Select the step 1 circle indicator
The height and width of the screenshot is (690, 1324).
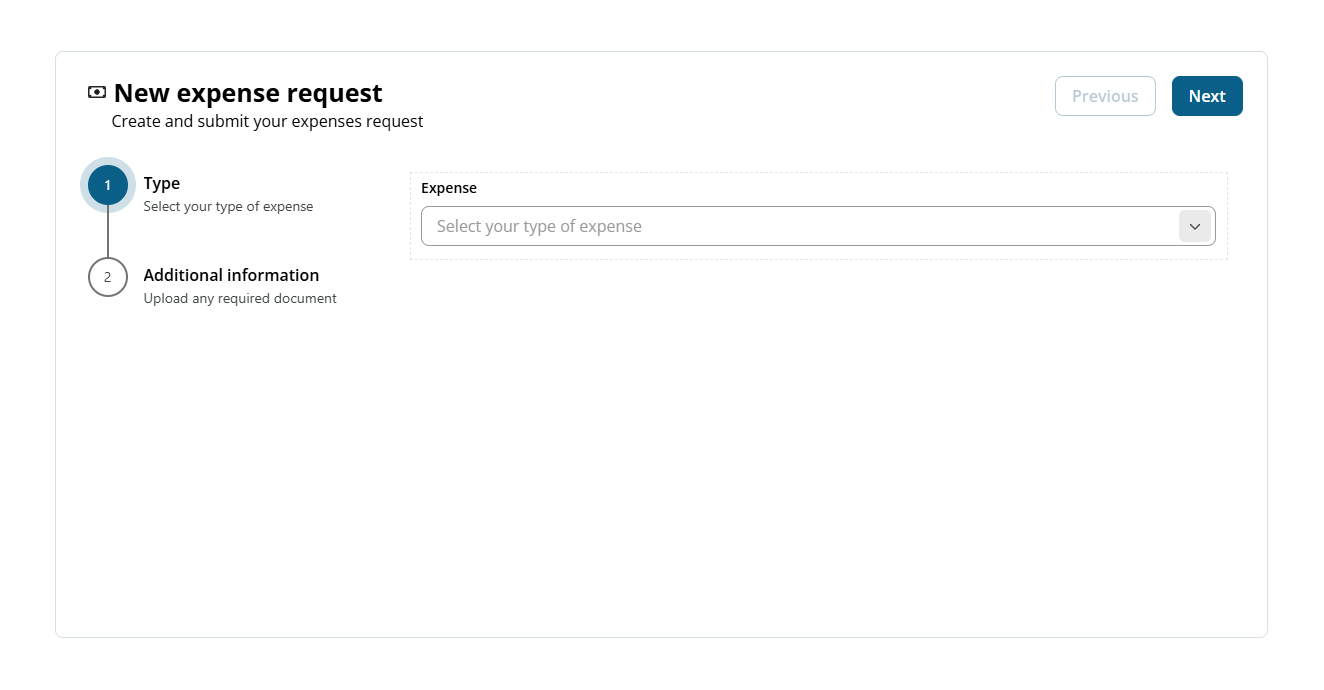click(108, 185)
